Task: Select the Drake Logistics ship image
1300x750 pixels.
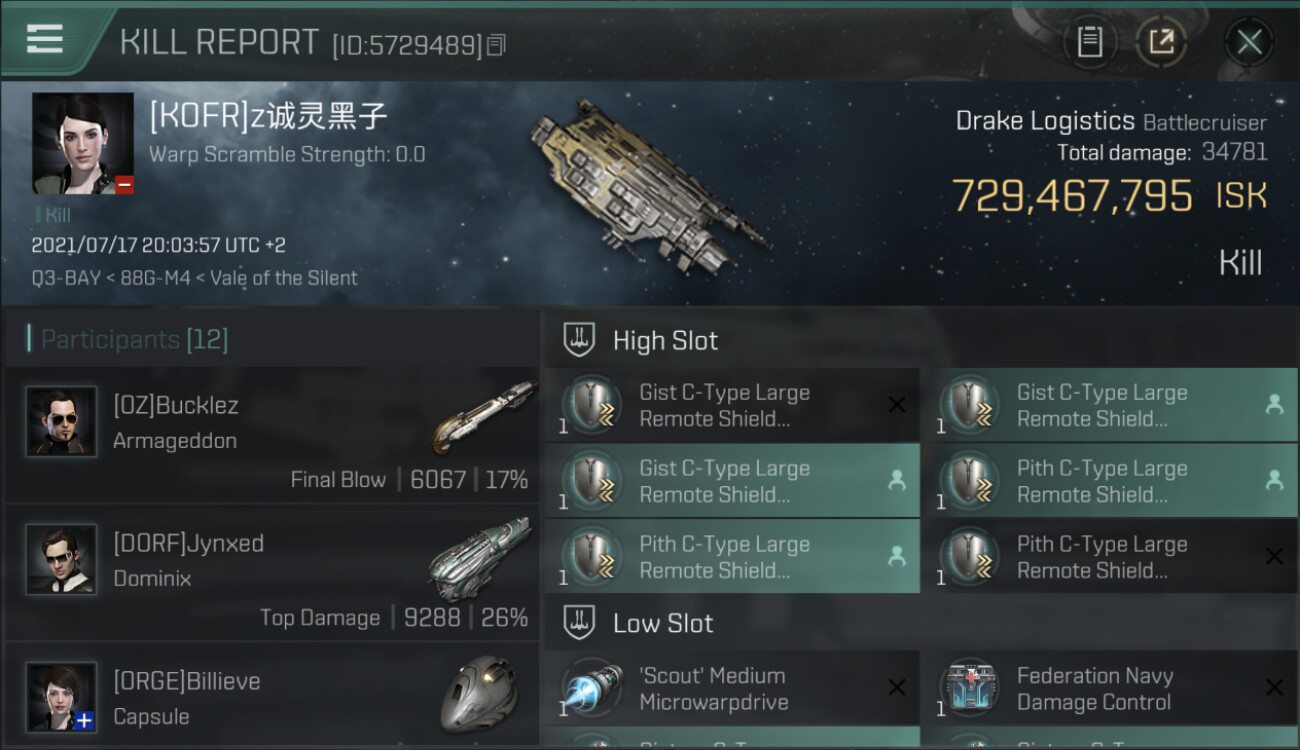Action: (650, 185)
